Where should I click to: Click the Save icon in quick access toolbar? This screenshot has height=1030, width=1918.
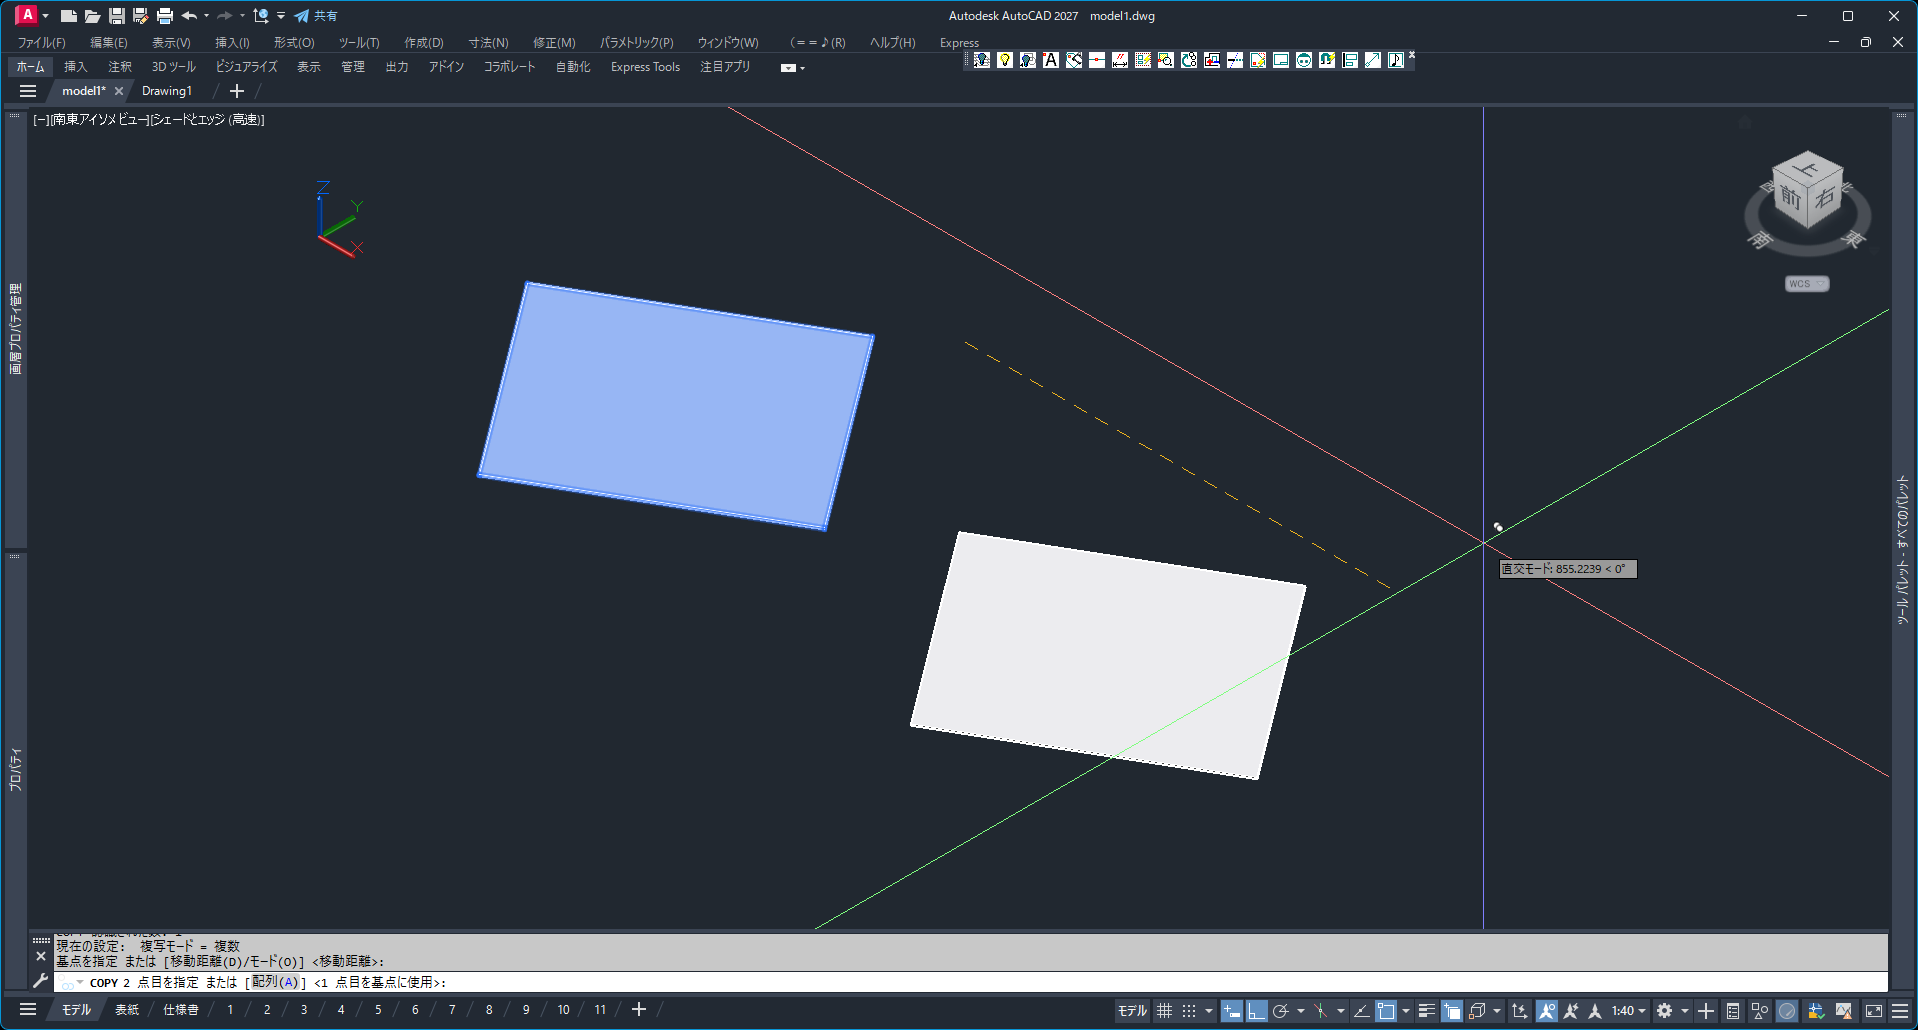117,16
